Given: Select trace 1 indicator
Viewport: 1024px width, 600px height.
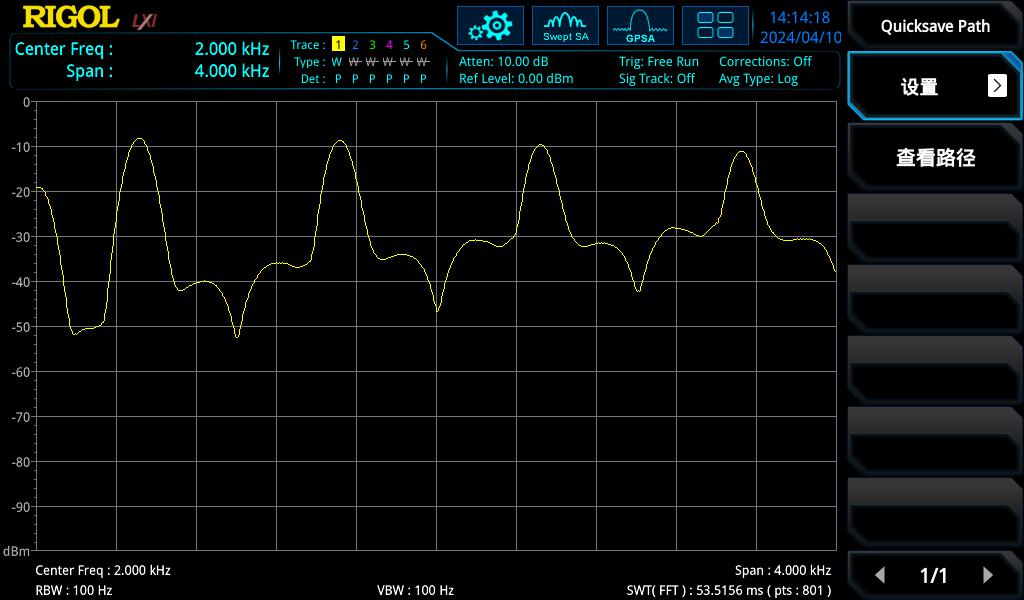Looking at the screenshot, I should coord(338,45).
